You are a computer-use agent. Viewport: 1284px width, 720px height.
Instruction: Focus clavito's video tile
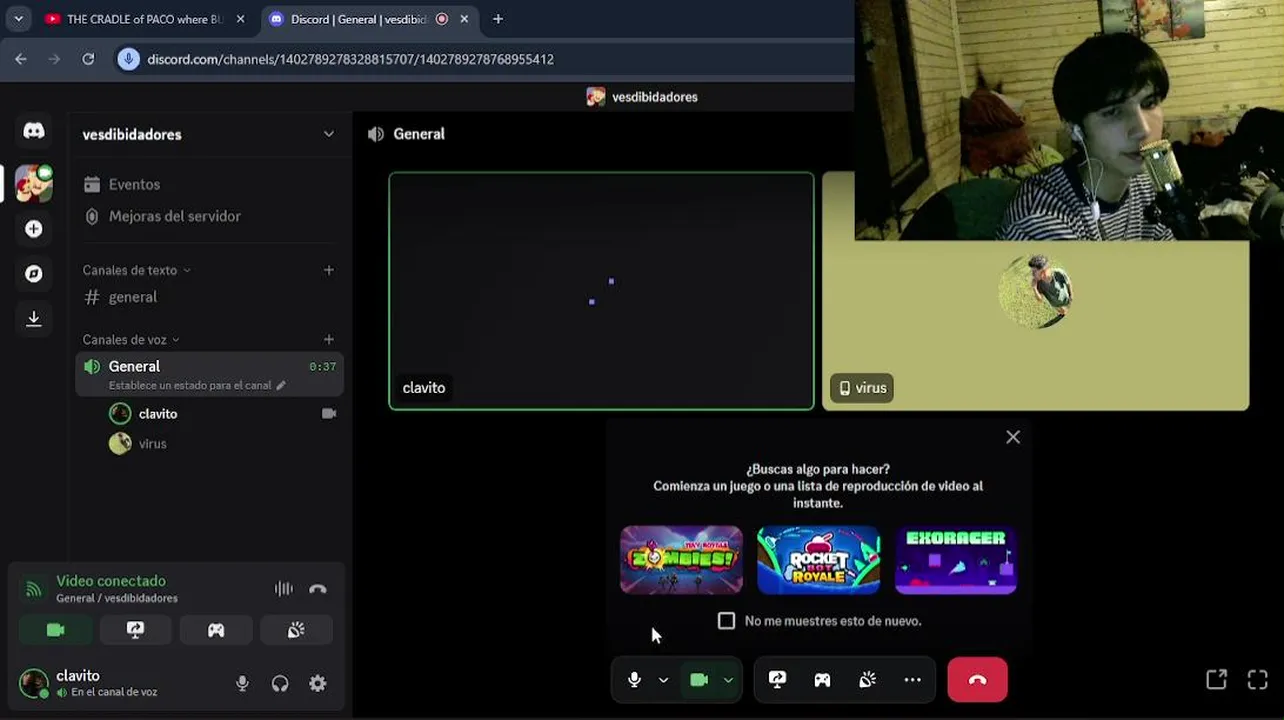(601, 291)
